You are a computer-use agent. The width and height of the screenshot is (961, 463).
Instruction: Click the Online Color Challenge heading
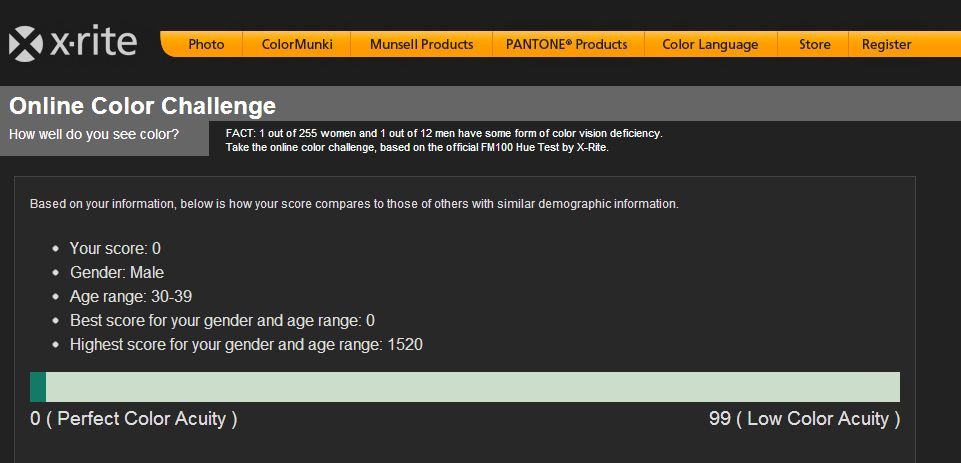tap(142, 106)
